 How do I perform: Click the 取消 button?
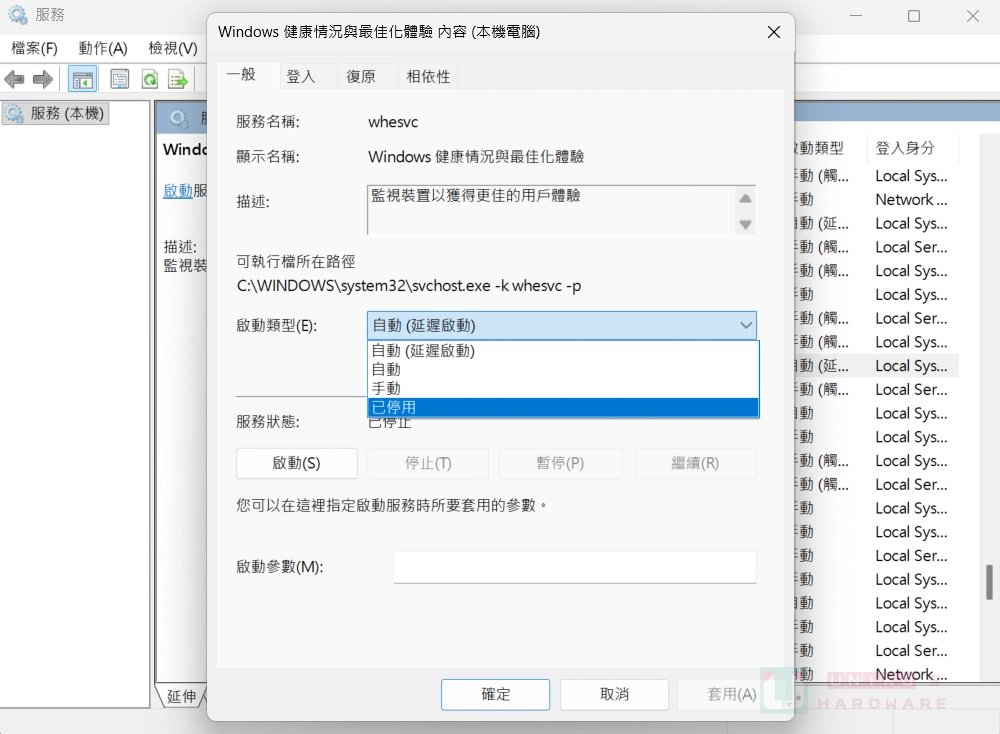(x=614, y=694)
